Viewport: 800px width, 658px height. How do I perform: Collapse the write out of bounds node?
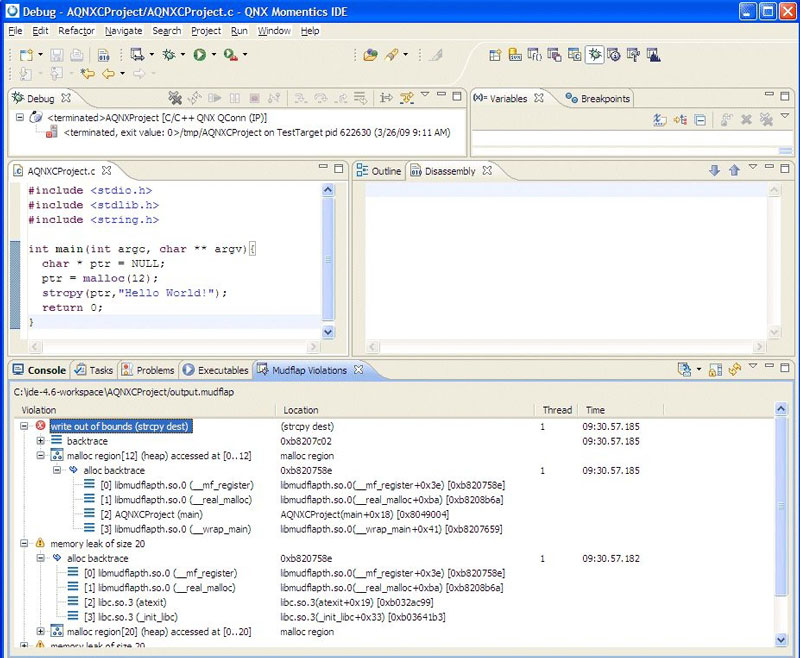coord(24,426)
